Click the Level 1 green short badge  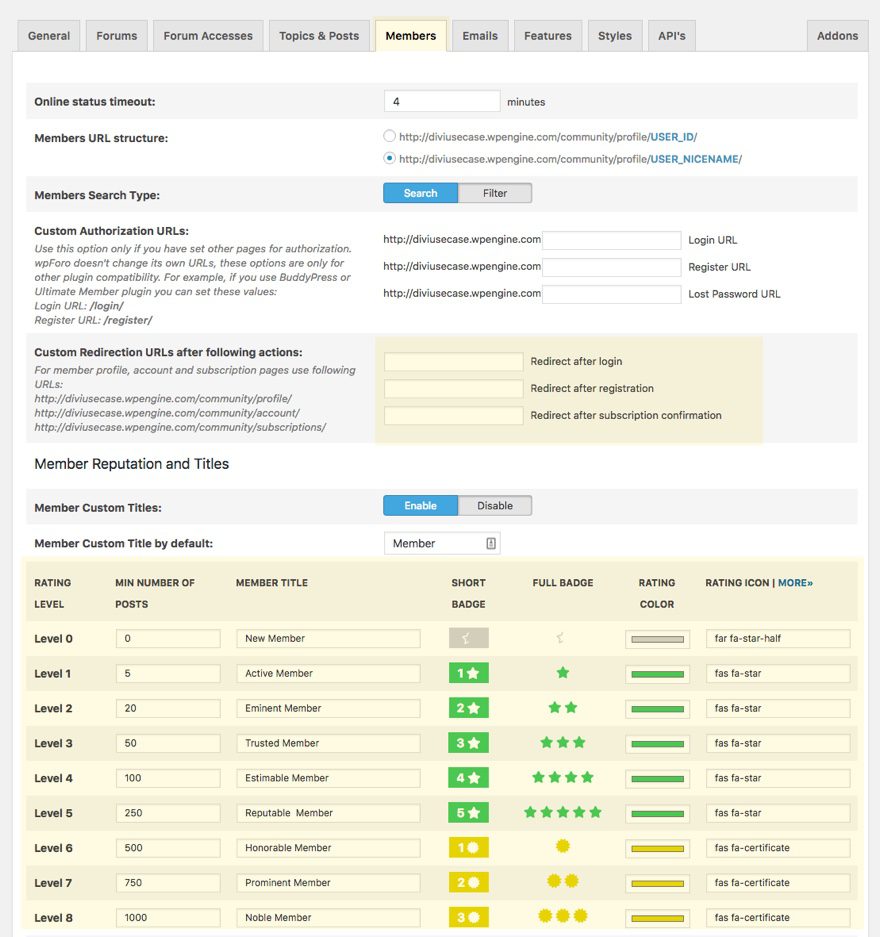click(468, 673)
